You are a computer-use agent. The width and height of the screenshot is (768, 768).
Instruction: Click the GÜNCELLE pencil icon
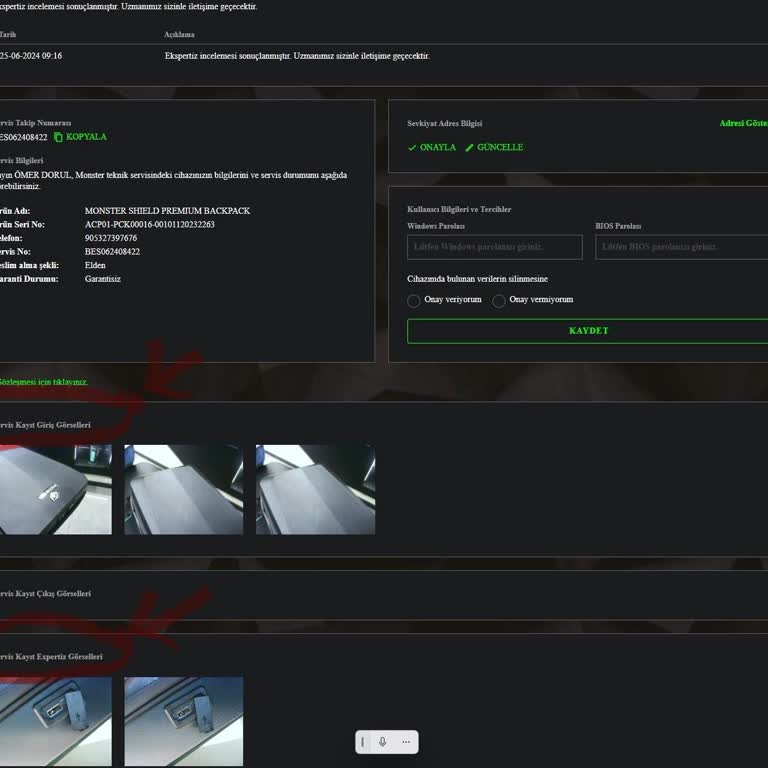point(470,148)
